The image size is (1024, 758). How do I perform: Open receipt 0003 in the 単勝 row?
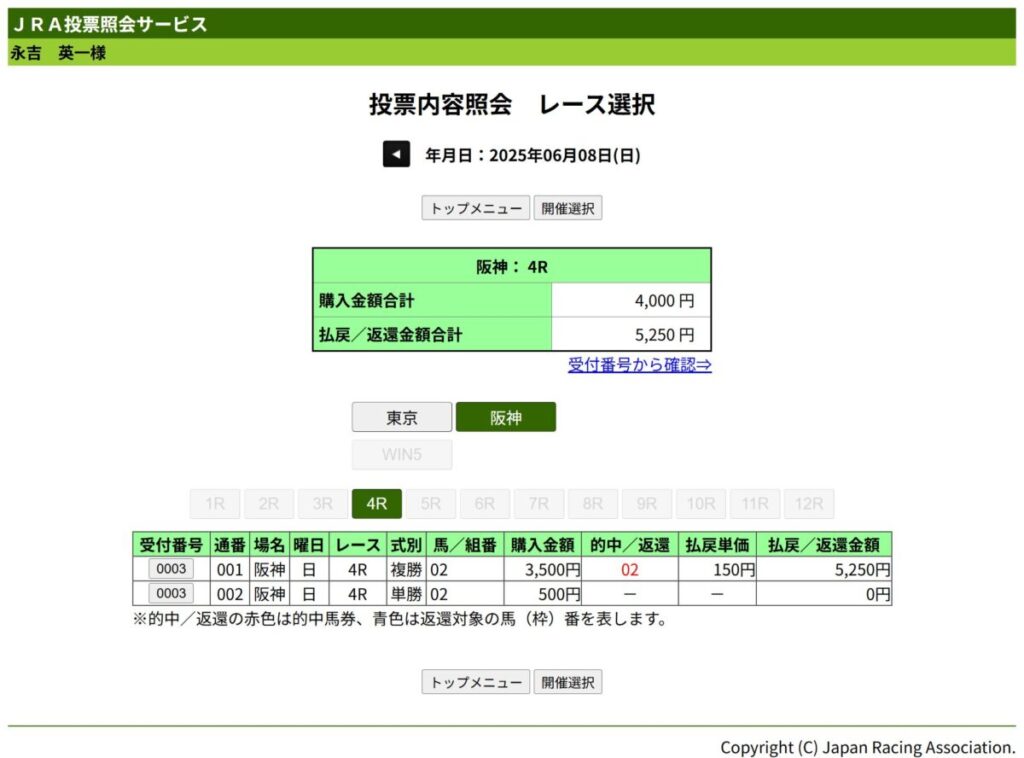[171, 593]
